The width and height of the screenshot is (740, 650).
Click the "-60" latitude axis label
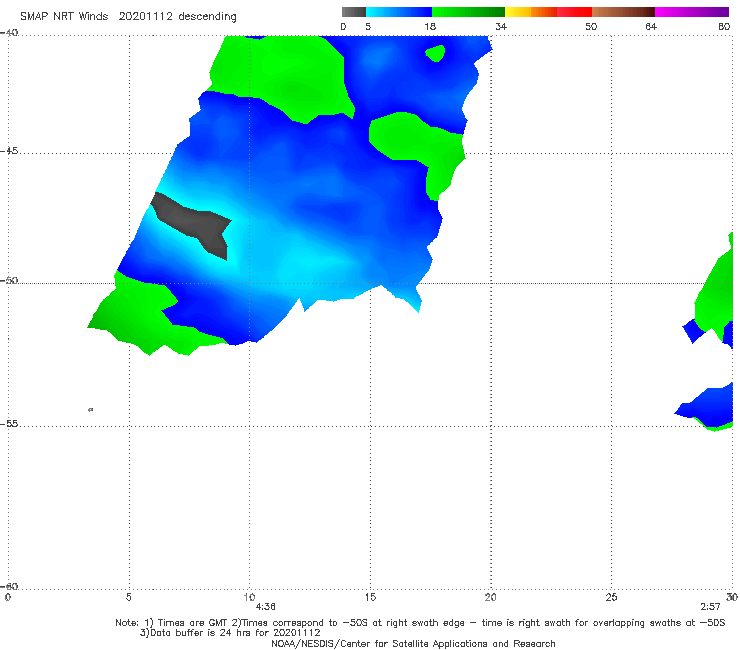coord(9,586)
